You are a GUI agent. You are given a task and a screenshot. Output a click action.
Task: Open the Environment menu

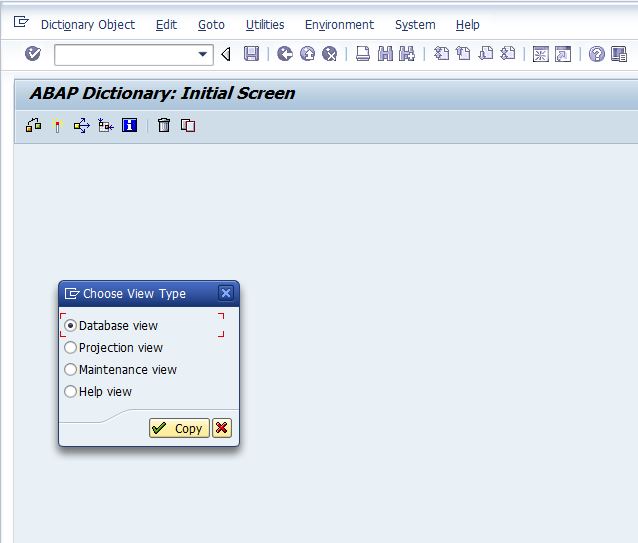339,25
